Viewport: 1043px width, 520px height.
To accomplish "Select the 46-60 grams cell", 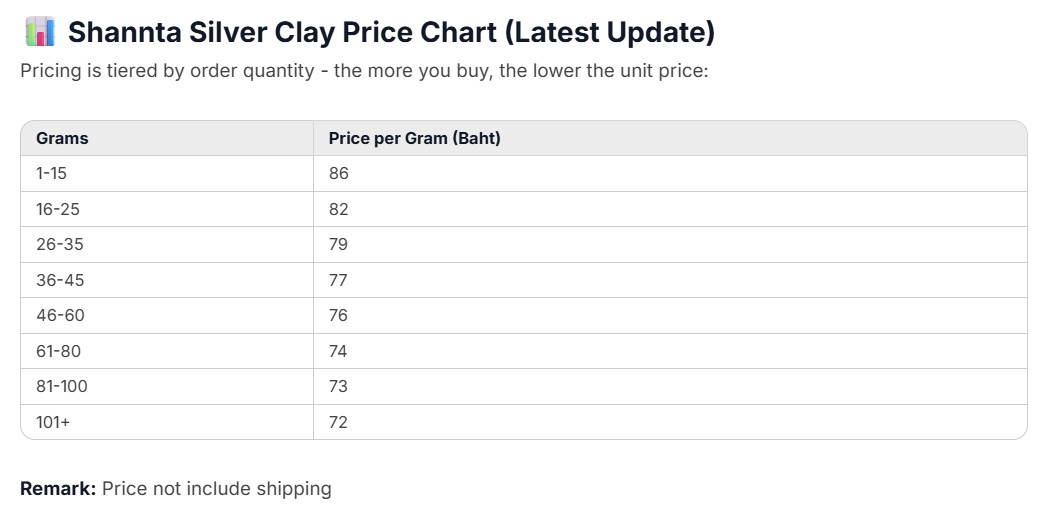I will tap(60, 315).
